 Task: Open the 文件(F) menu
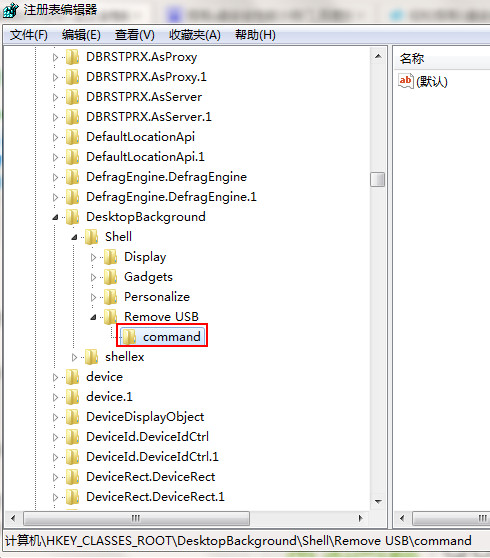[28, 35]
